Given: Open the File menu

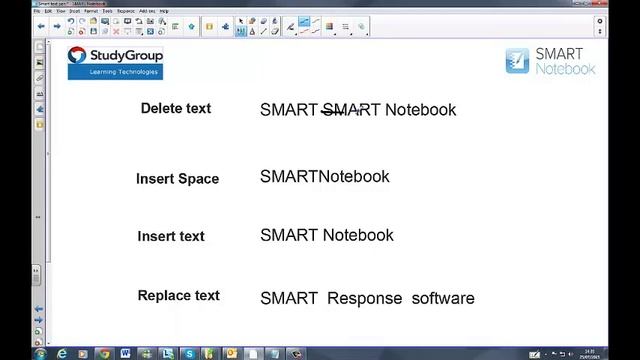Looking at the screenshot, I should pyautogui.click(x=37, y=11).
